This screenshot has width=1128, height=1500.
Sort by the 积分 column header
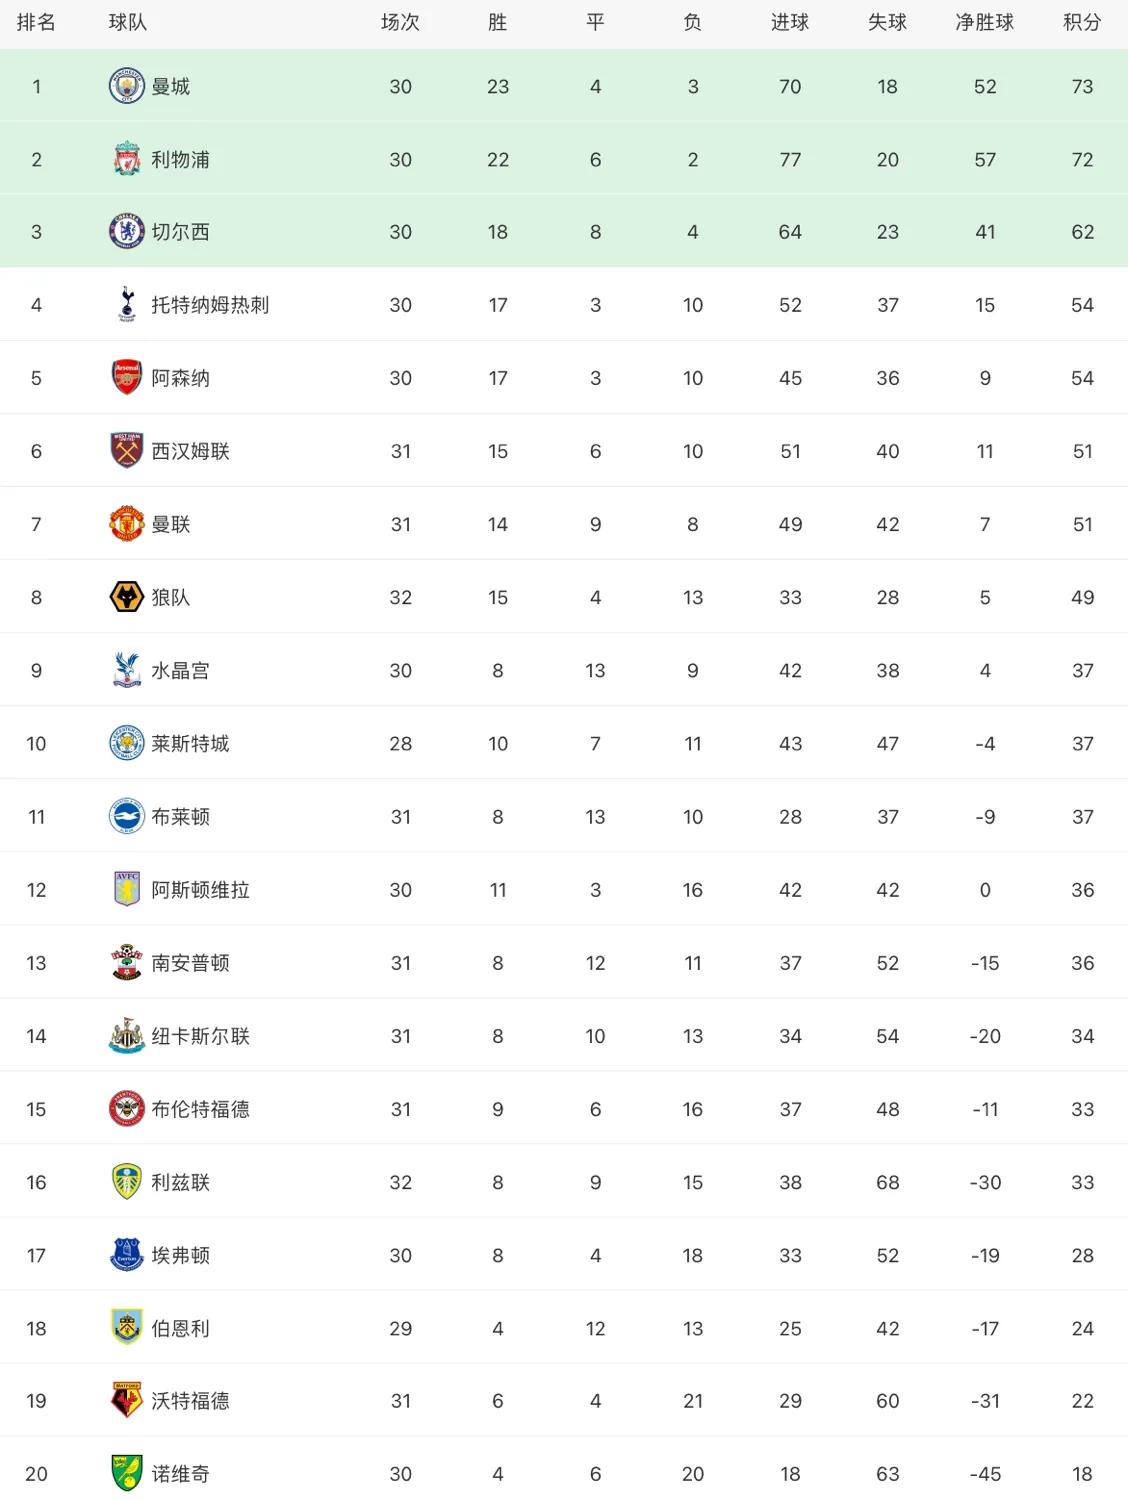point(1082,22)
